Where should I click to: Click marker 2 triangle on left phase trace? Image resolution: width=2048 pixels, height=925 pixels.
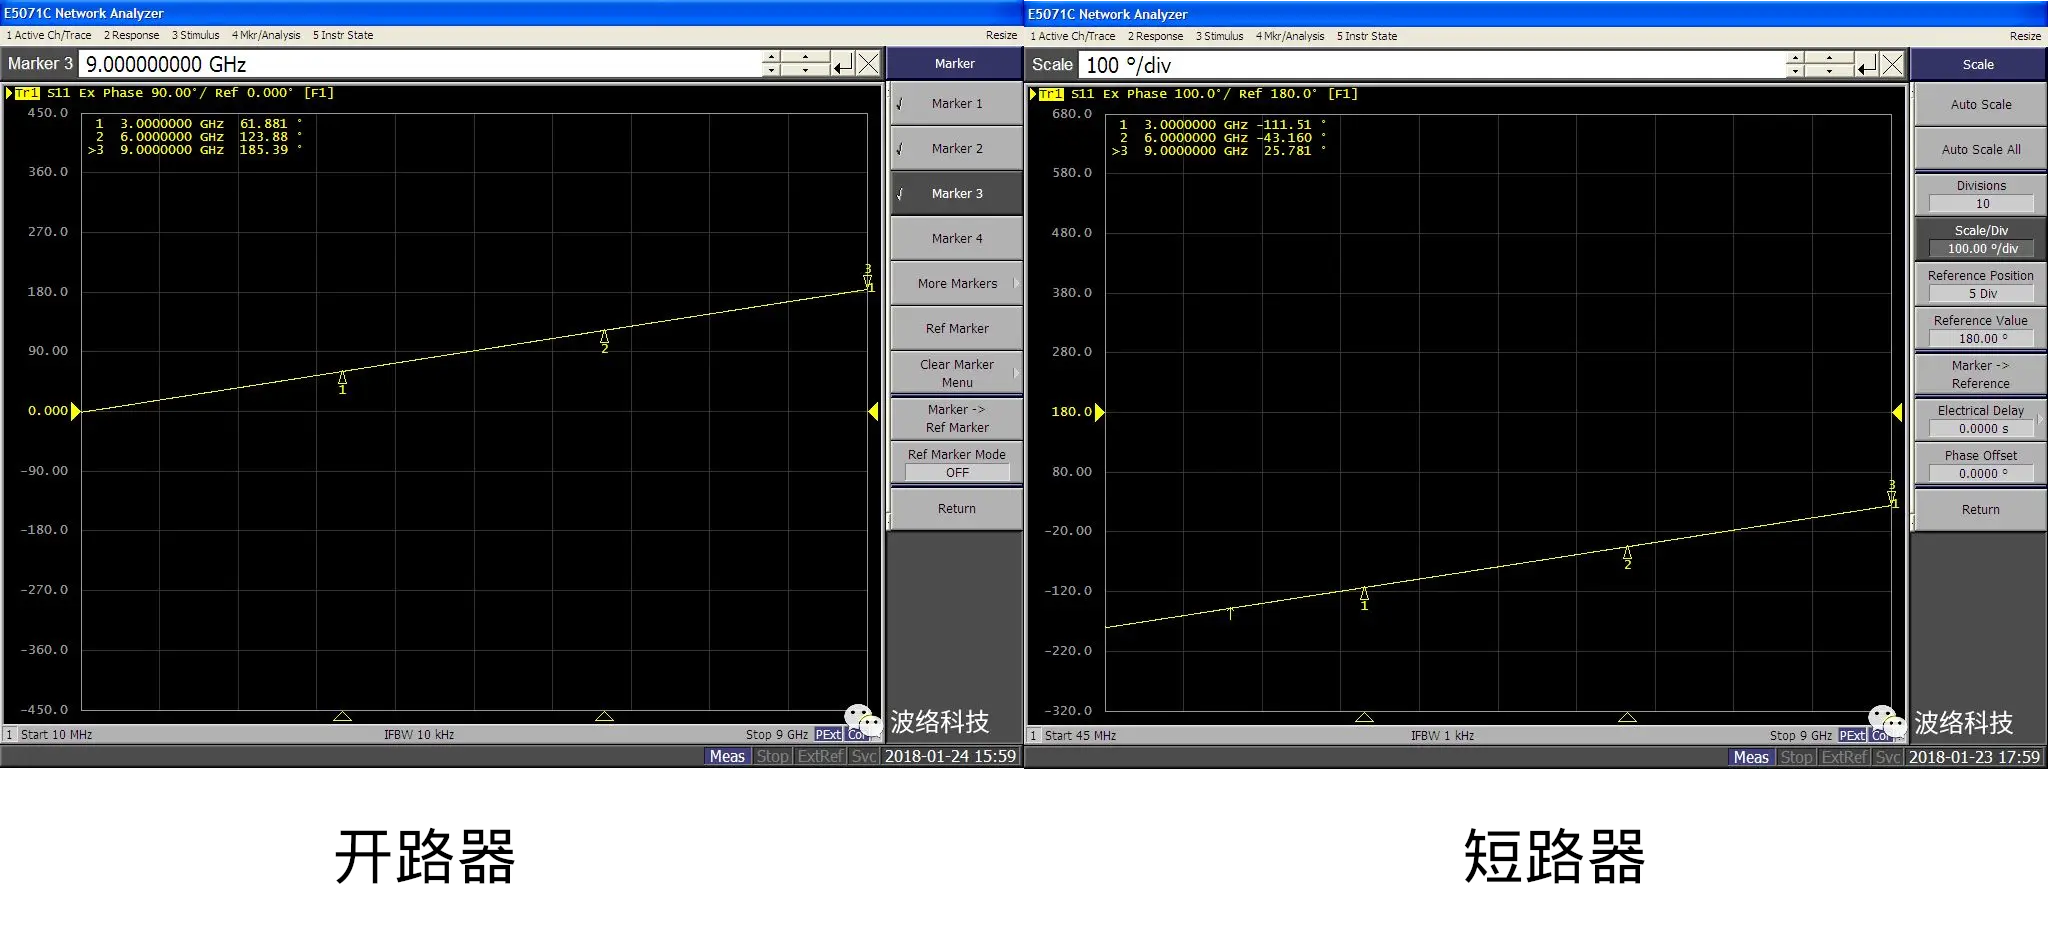click(x=604, y=337)
